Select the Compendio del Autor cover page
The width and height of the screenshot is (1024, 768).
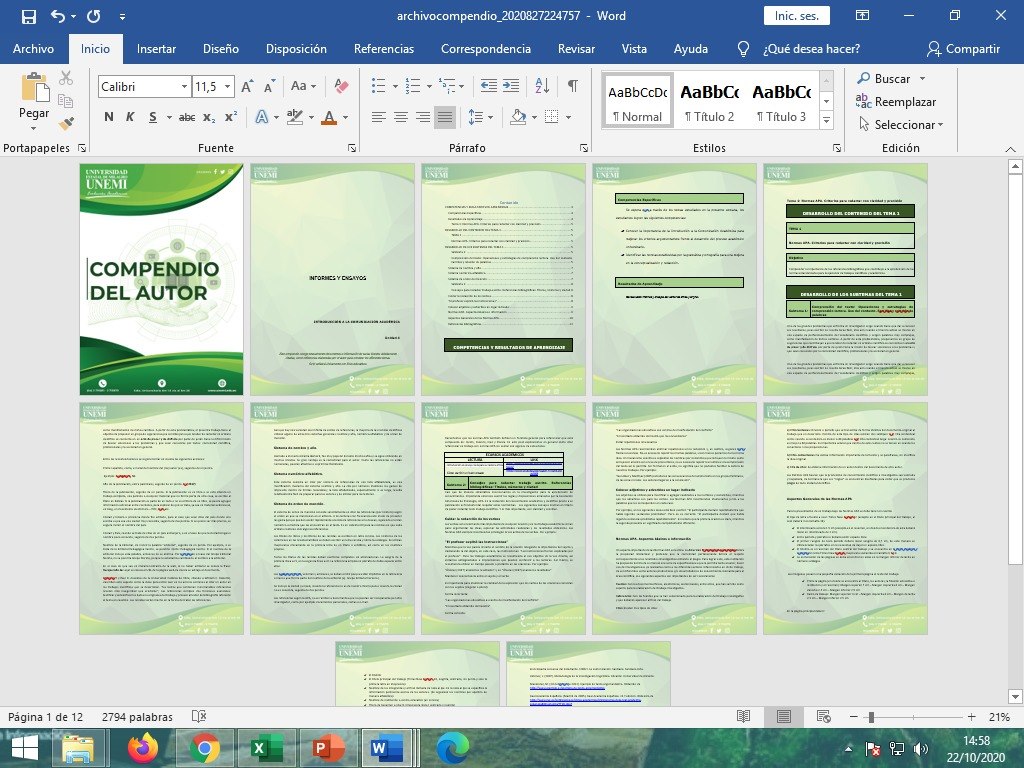tap(161, 279)
